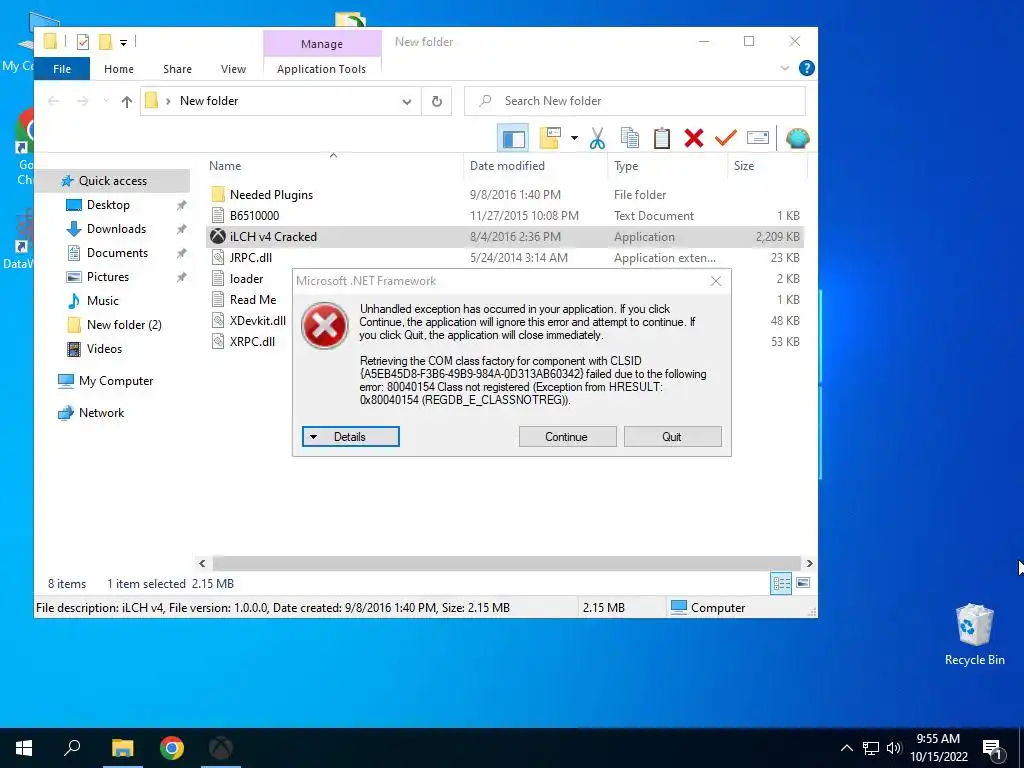Sort by the Date modified column header
1024x768 pixels.
[507, 166]
